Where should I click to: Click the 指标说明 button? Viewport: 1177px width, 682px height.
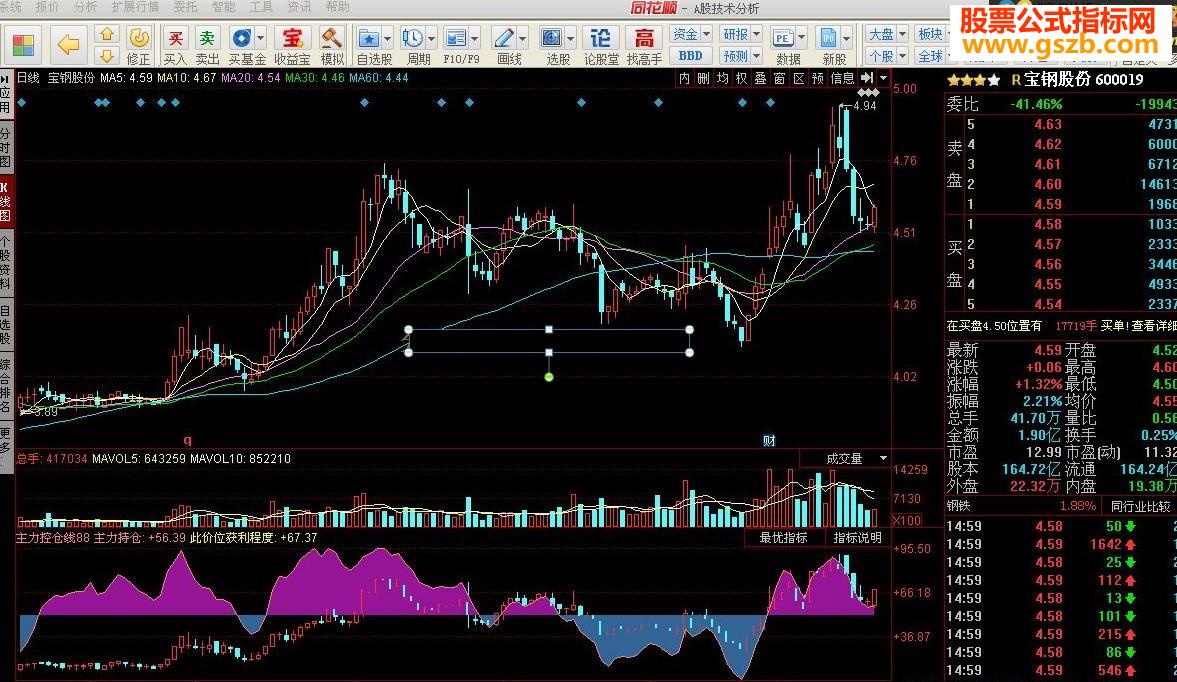click(856, 537)
